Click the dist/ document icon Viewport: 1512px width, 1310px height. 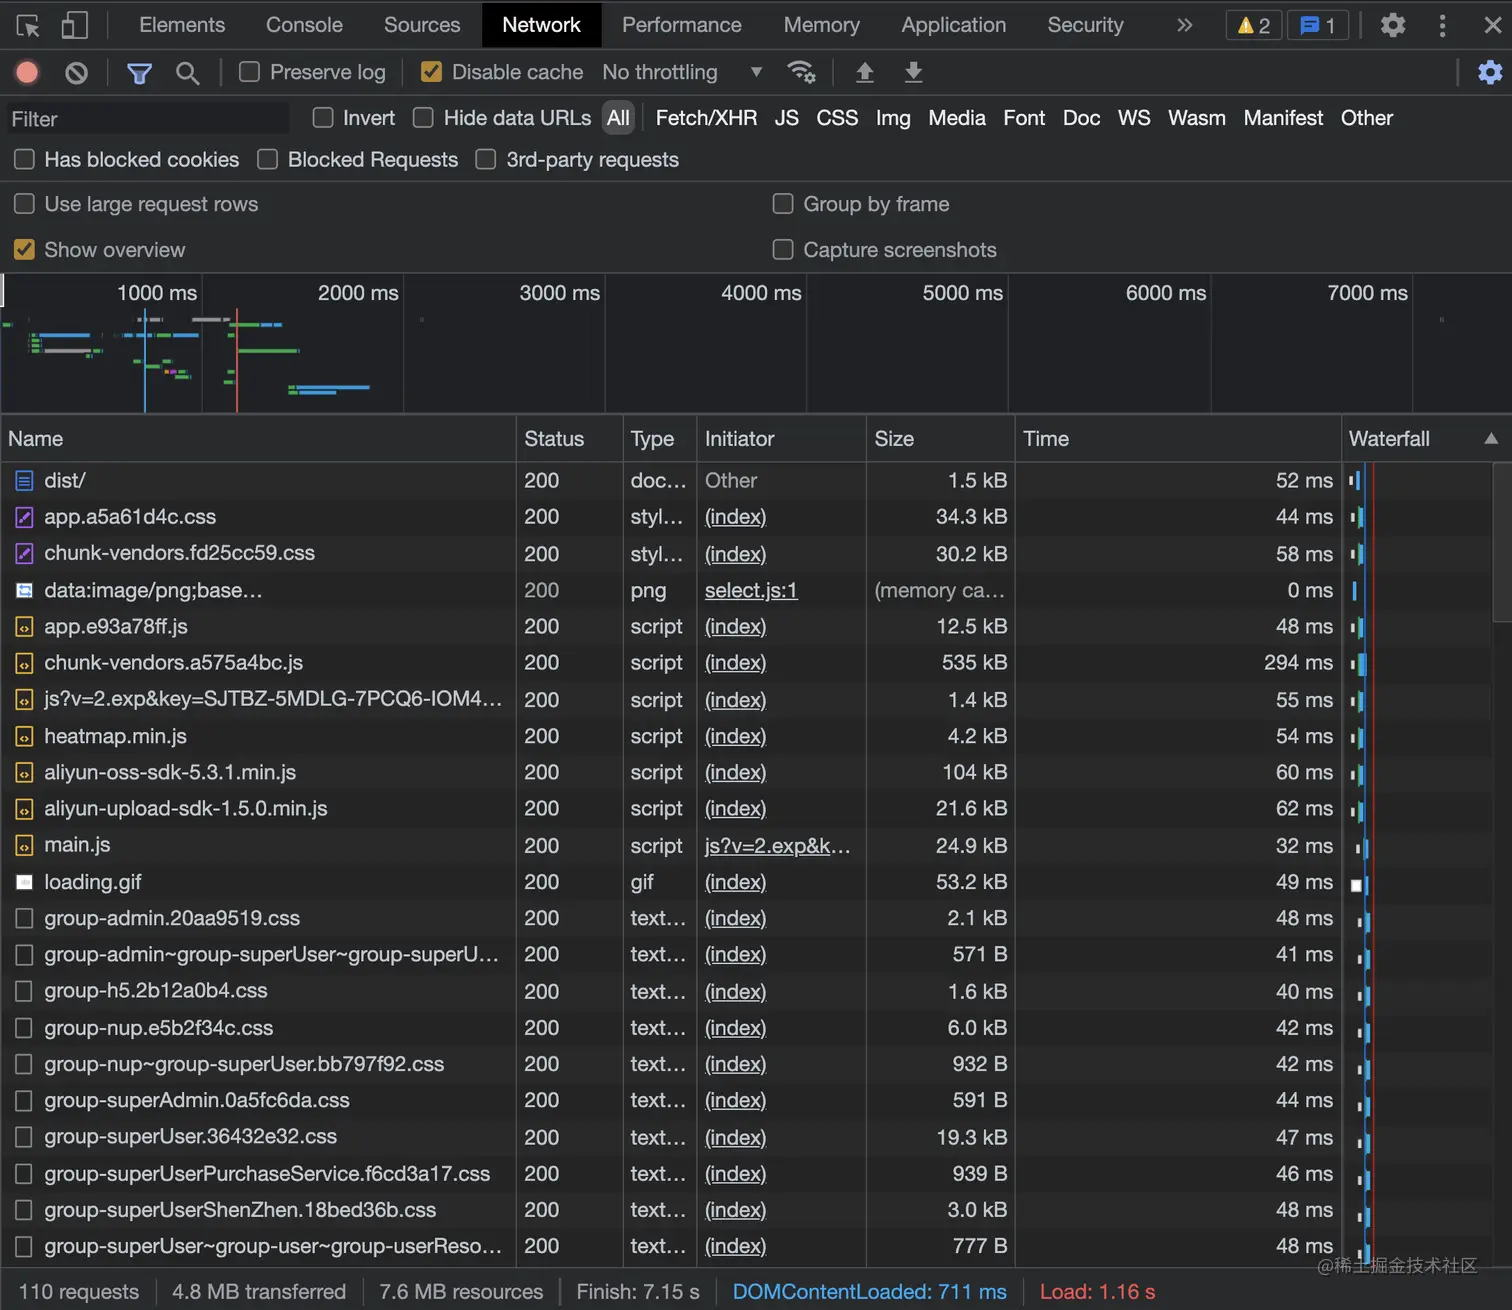tap(24, 481)
